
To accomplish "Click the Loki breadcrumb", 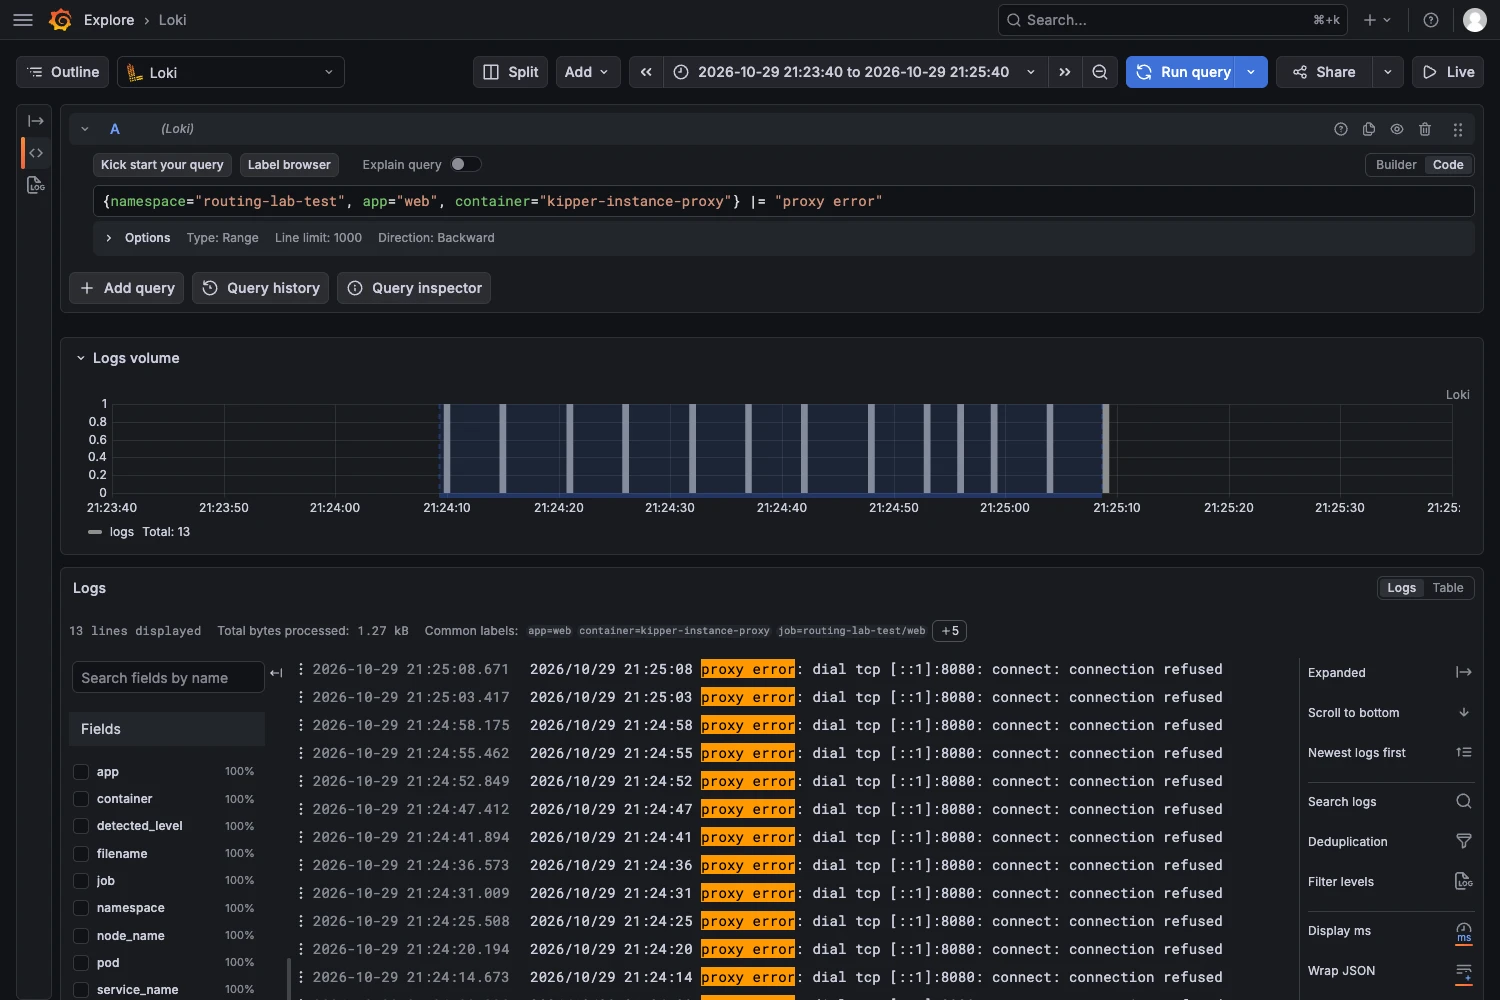I will (172, 20).
